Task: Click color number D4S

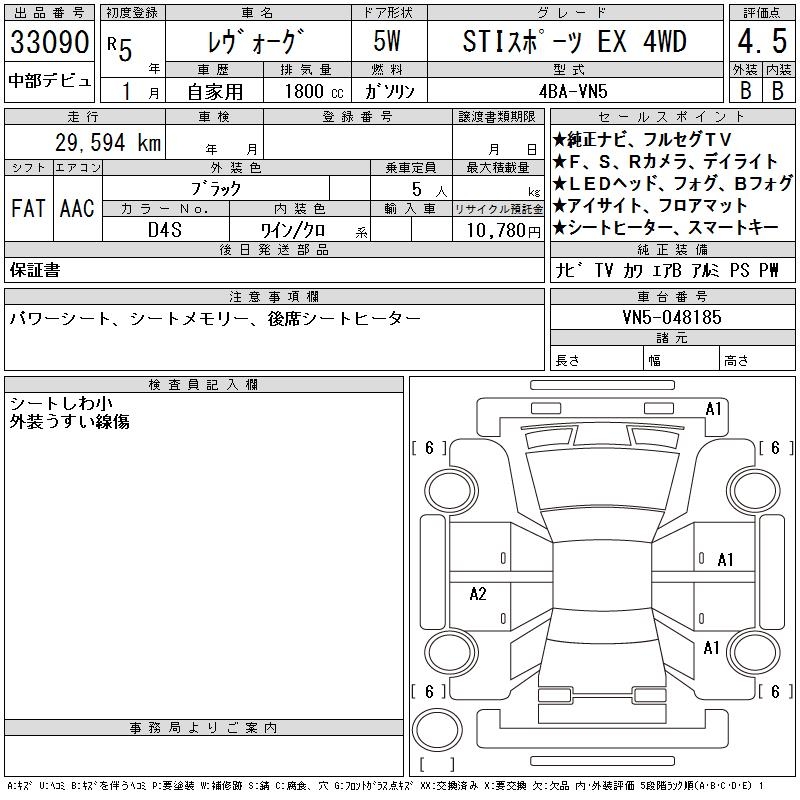Action: 164,230
